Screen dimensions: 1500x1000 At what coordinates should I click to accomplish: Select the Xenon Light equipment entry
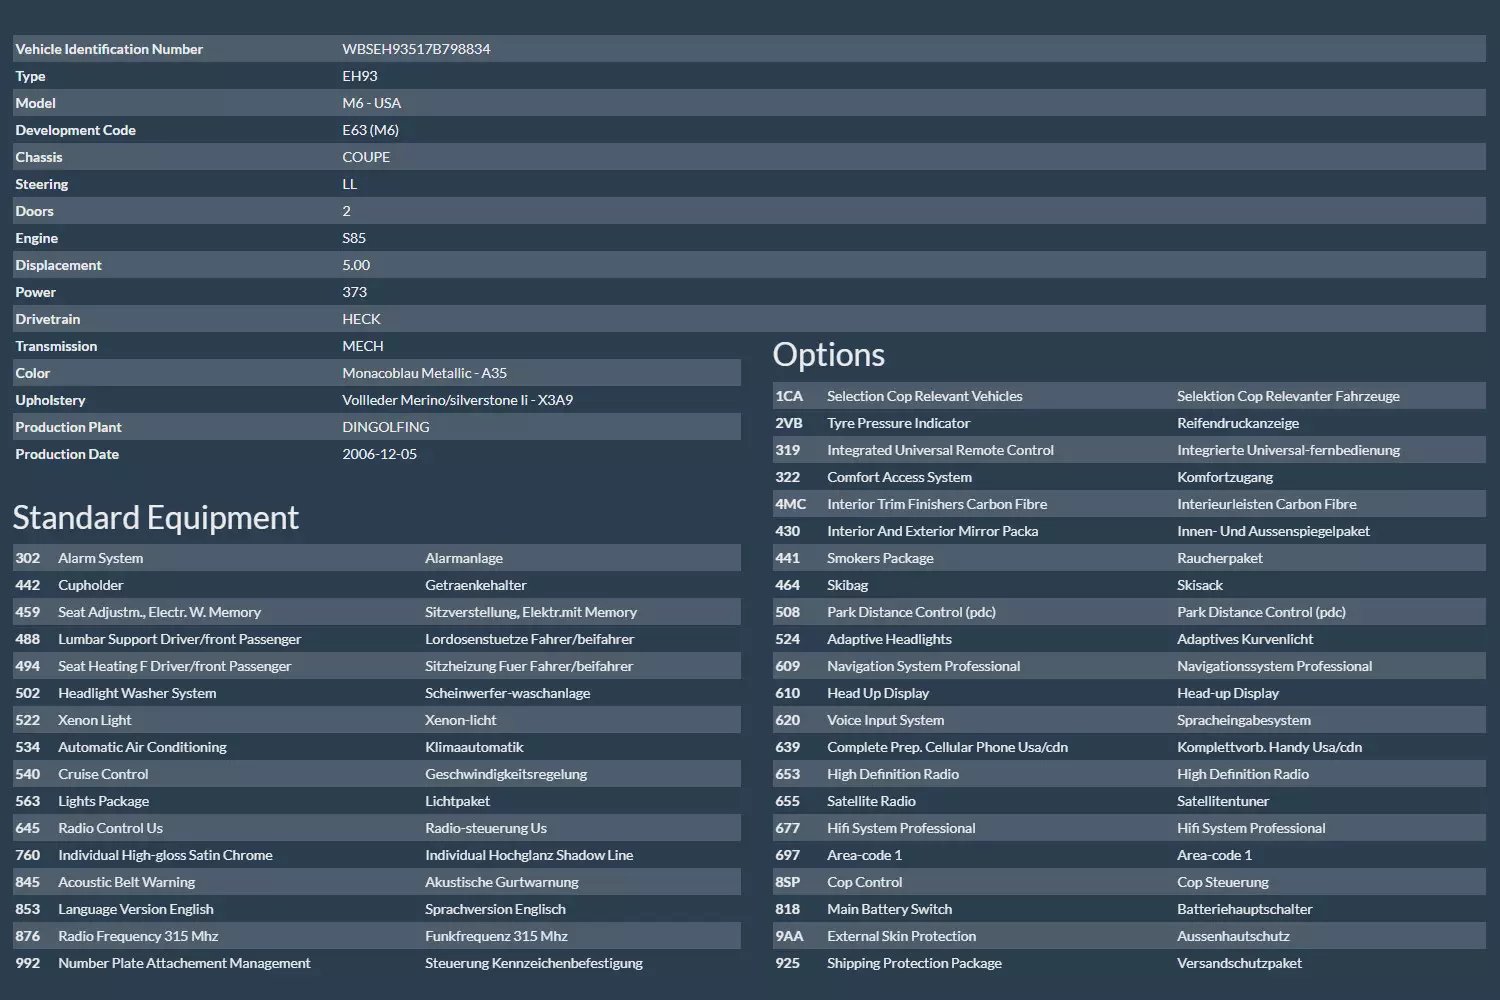[94, 720]
